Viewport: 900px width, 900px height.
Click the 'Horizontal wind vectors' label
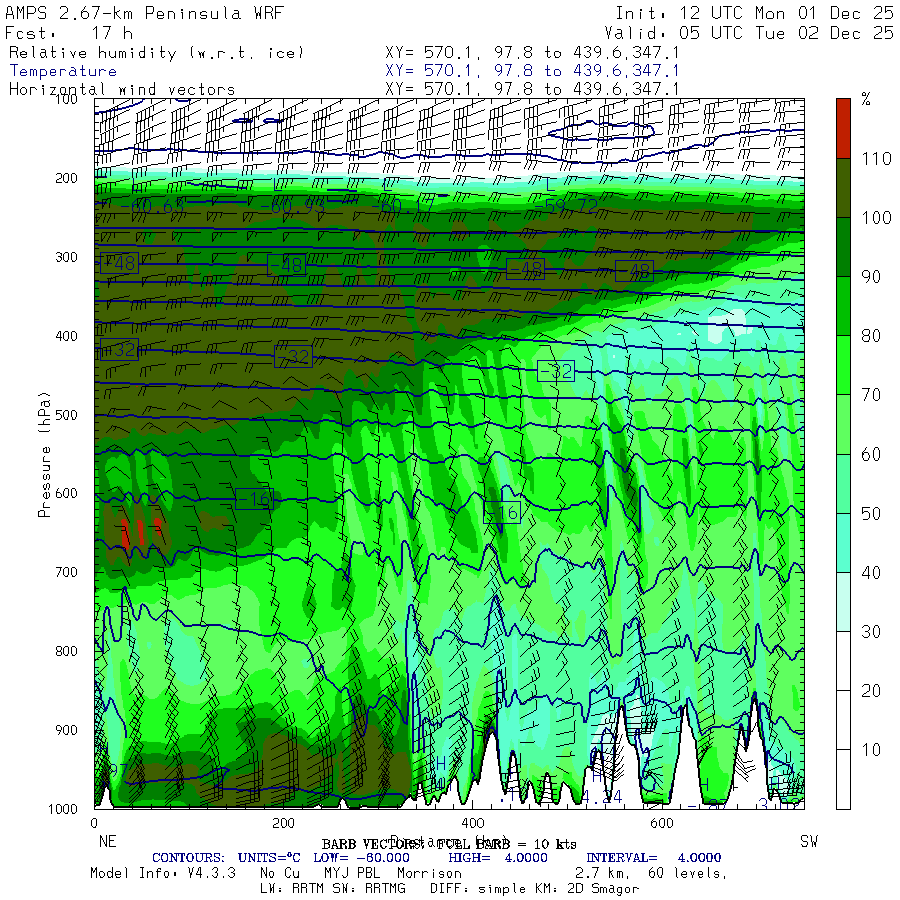122,89
